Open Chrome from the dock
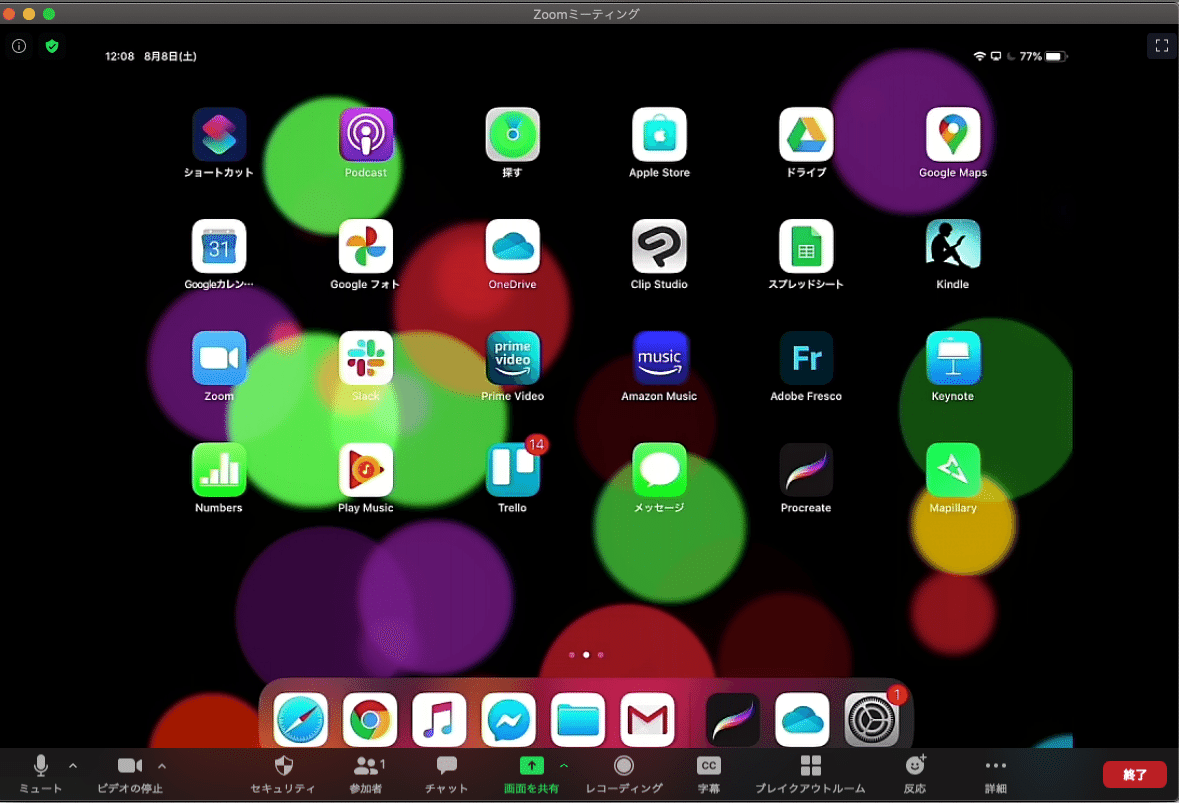The height and width of the screenshot is (803, 1179). (369, 720)
